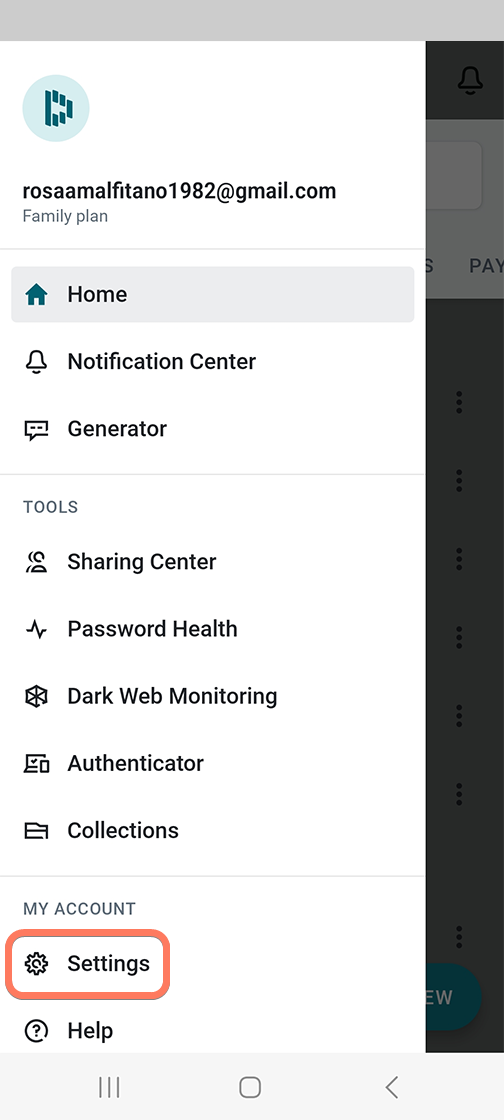
Task: Tap the account email rosaamalfitano1982@gmail.com
Action: [179, 191]
